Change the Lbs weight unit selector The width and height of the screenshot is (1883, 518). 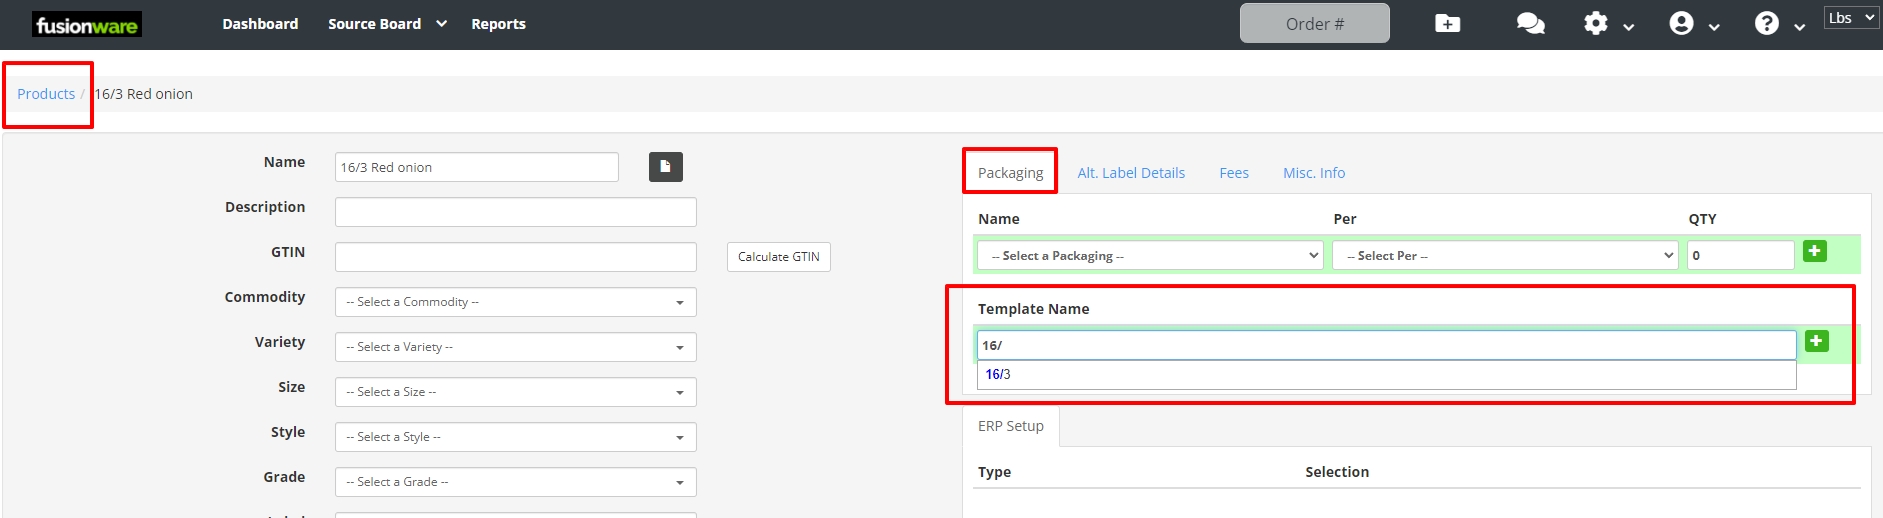(x=1851, y=18)
